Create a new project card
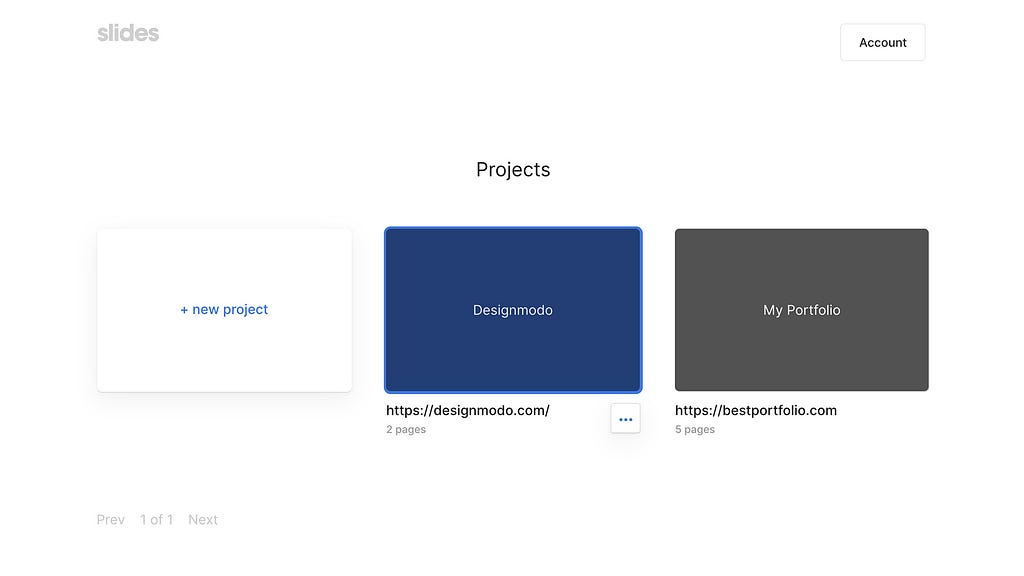The image size is (1024, 576). click(x=224, y=310)
